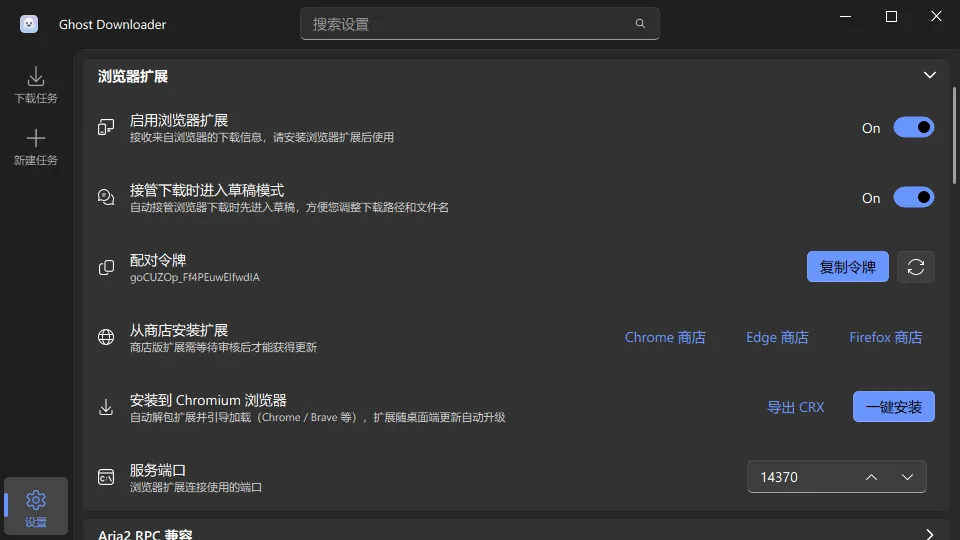Decrease the service port with down arrow
Viewport: 960px width, 540px height.
907,477
